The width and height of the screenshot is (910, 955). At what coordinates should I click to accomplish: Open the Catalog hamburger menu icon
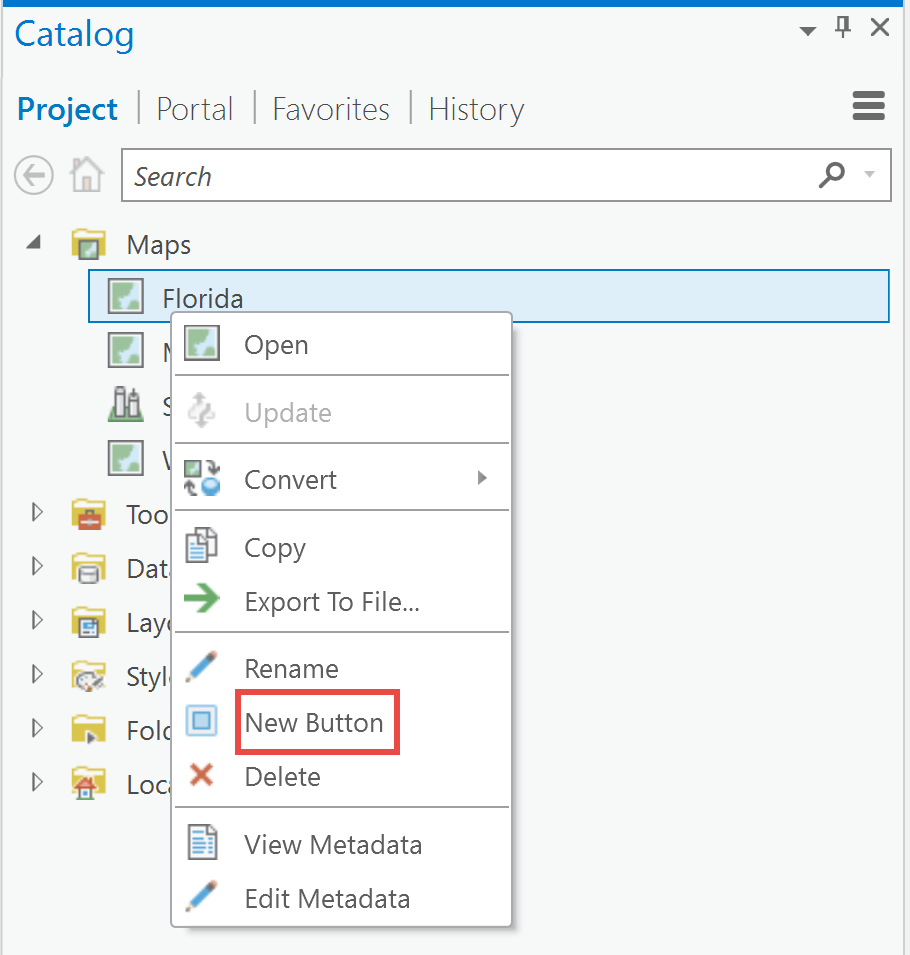[868, 105]
